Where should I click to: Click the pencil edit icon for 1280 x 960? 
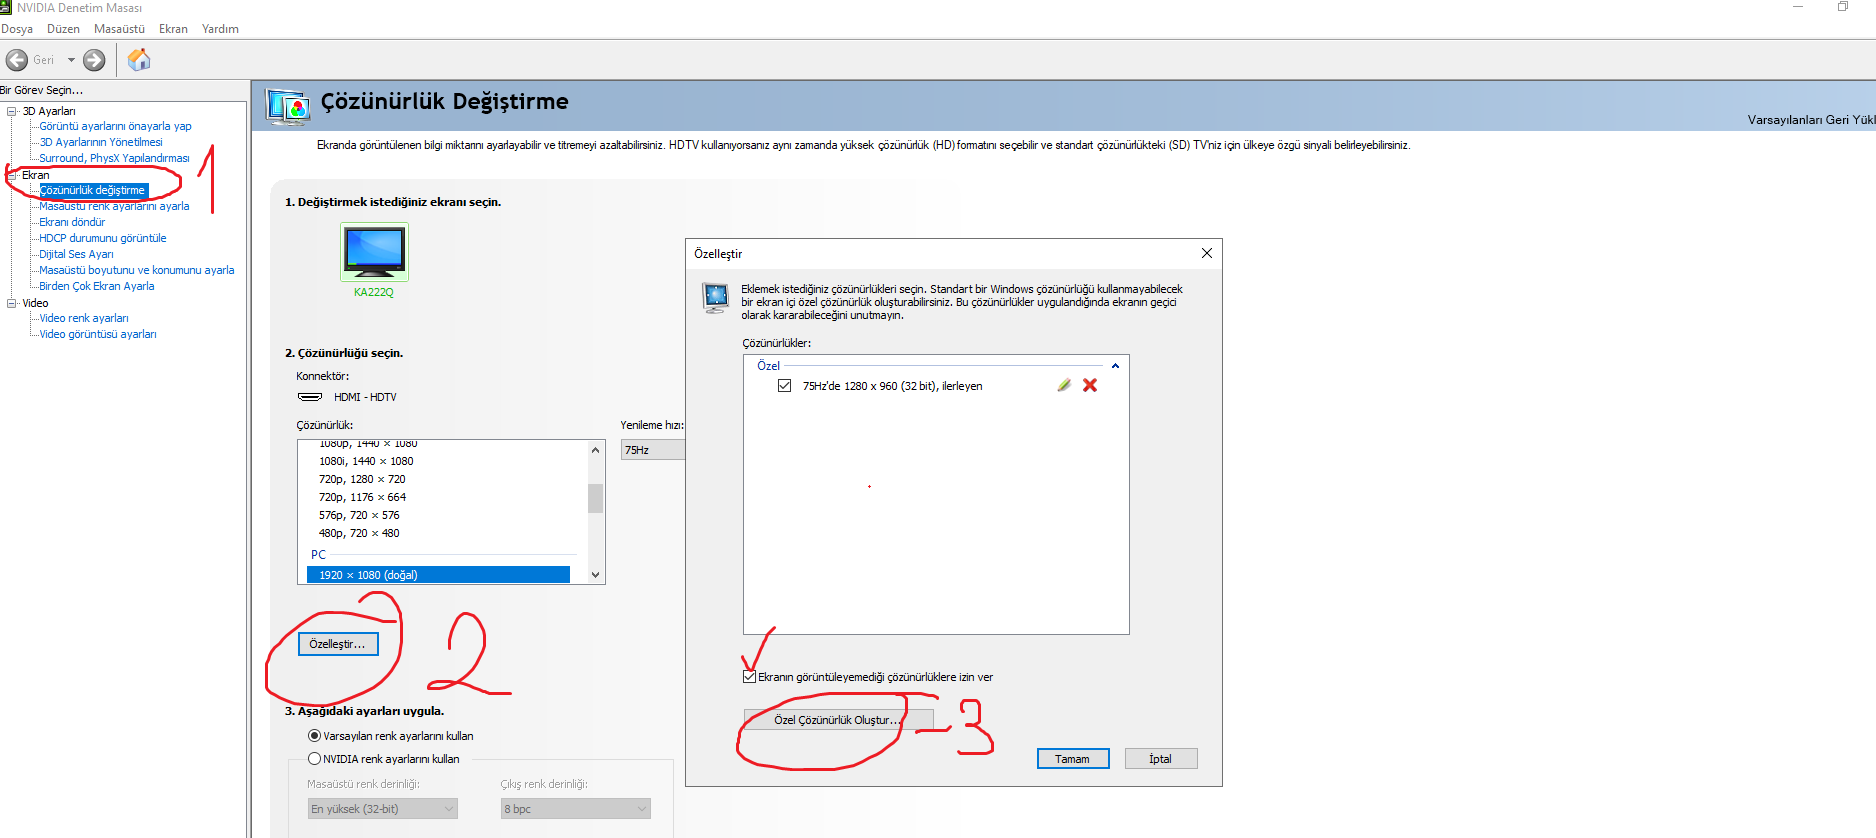tap(1064, 385)
